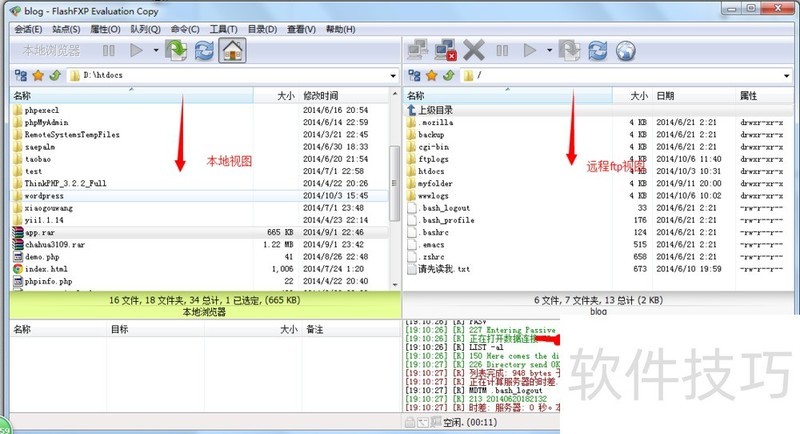Select the .bash_profile remote file
This screenshot has width=800, height=434.
[448, 220]
